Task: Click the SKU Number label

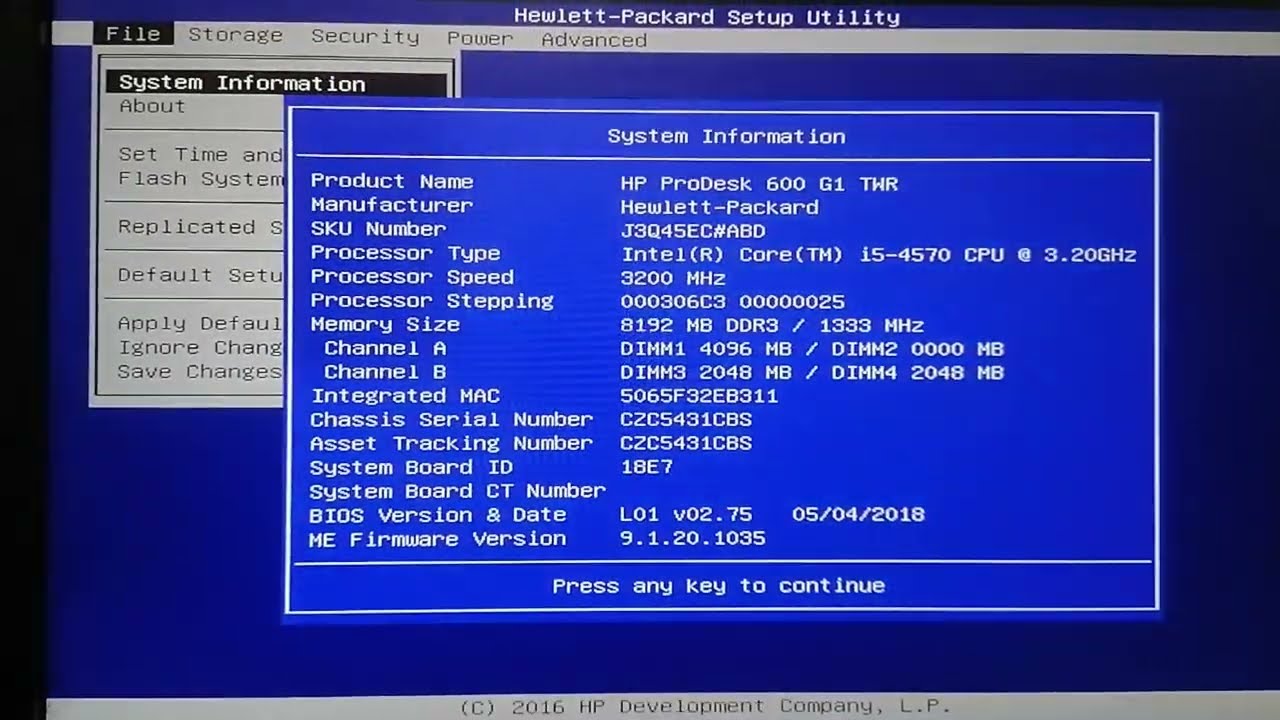Action: click(x=378, y=229)
